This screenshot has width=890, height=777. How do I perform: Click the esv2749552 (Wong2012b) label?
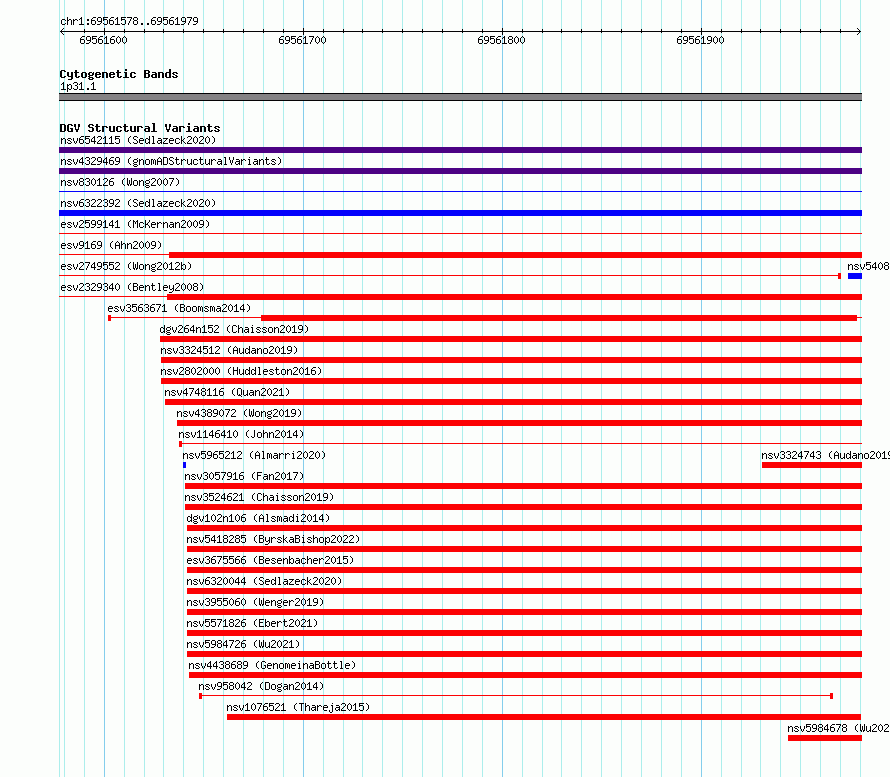point(126,266)
